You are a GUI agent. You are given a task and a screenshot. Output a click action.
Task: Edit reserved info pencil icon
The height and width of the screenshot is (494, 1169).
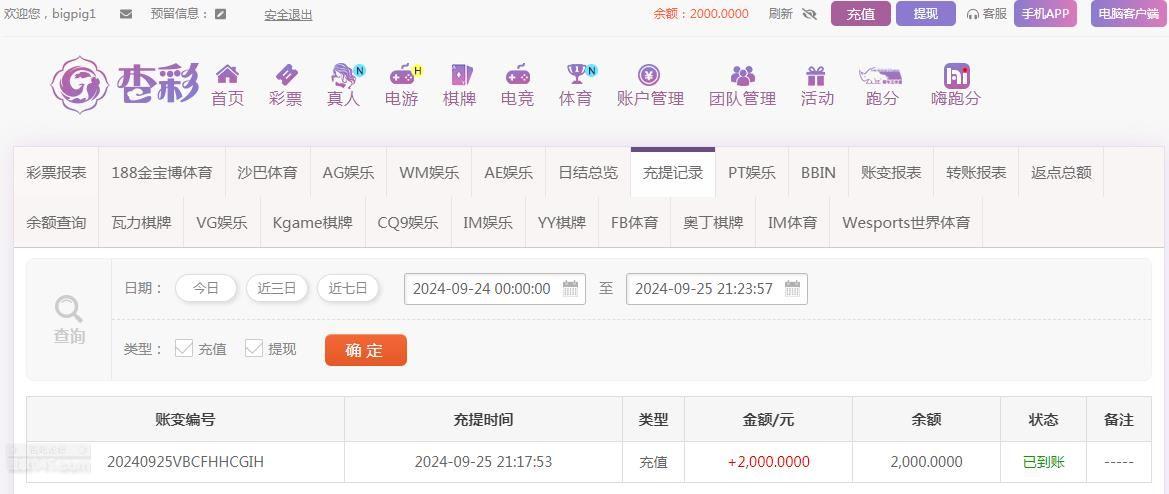point(220,13)
